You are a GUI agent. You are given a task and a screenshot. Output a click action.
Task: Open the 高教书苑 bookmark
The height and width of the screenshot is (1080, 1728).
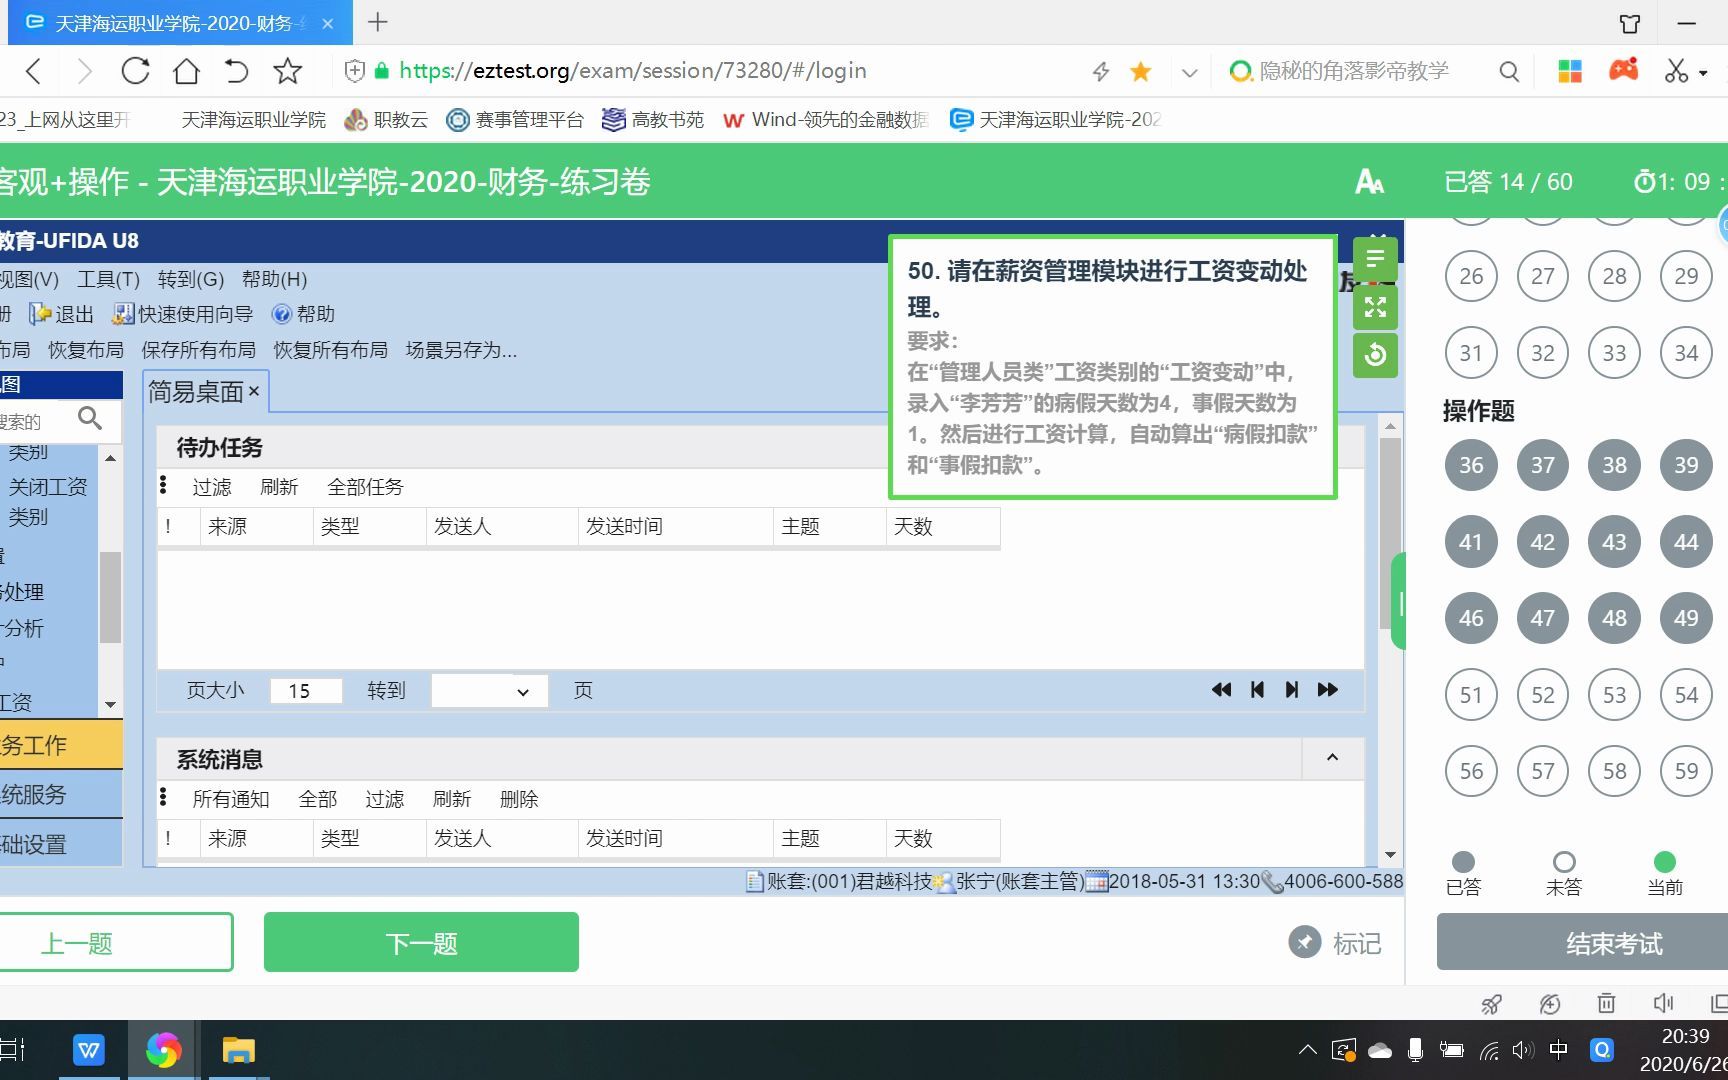click(653, 120)
